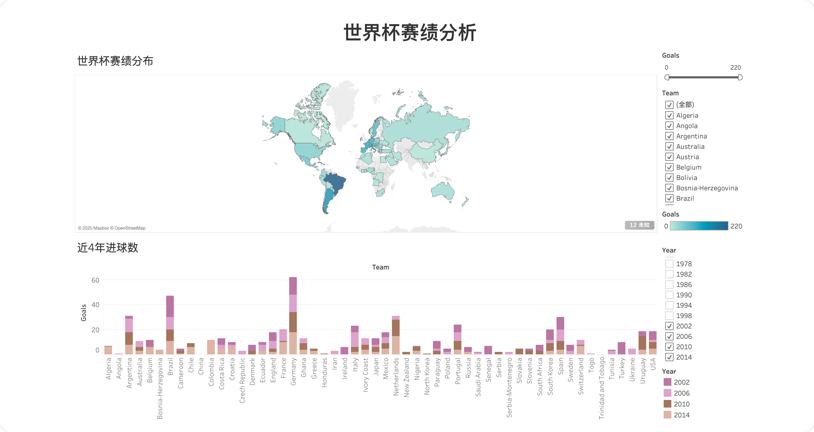This screenshot has width=814, height=432.
Task: Uncheck Brazil in the Team filter
Action: [670, 198]
